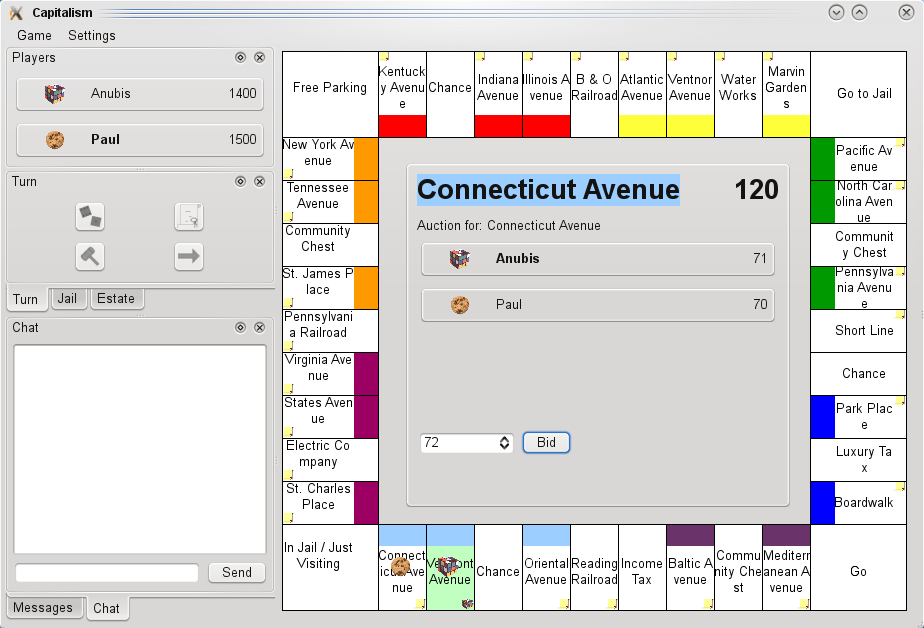Select the Illinois Avenue square

[x=546, y=94]
